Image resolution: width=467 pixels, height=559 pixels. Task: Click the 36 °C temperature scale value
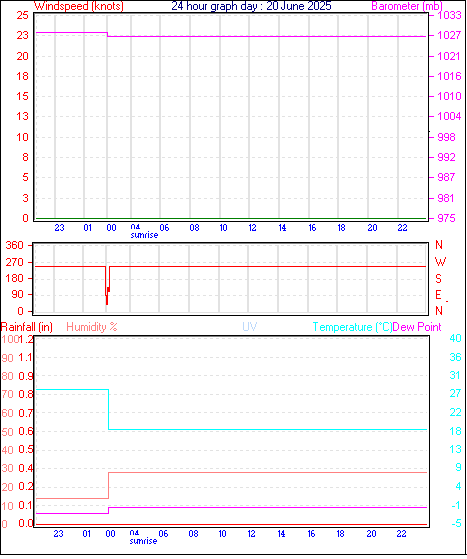click(455, 357)
